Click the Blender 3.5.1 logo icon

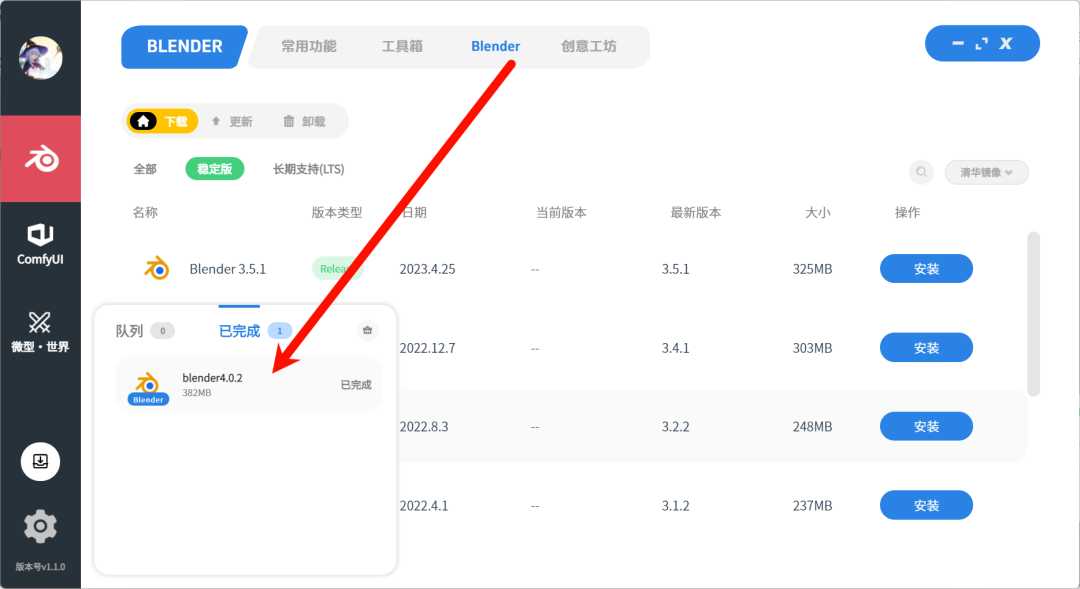[x=157, y=268]
